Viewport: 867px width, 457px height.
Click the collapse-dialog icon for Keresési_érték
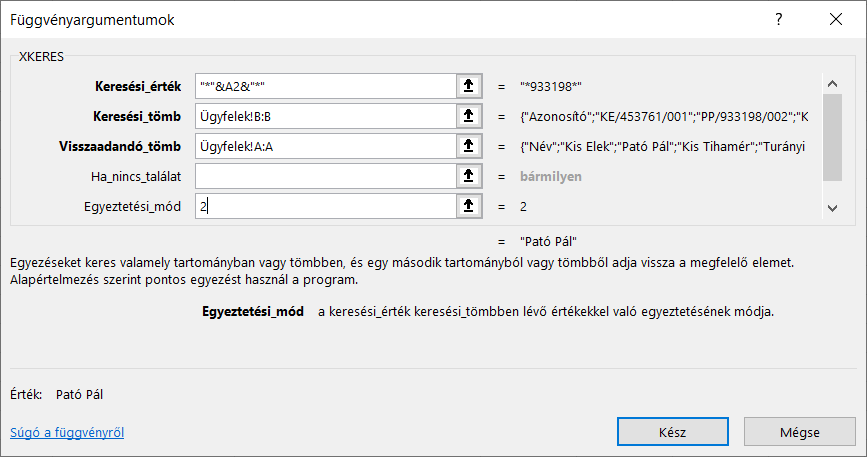tap(467, 87)
